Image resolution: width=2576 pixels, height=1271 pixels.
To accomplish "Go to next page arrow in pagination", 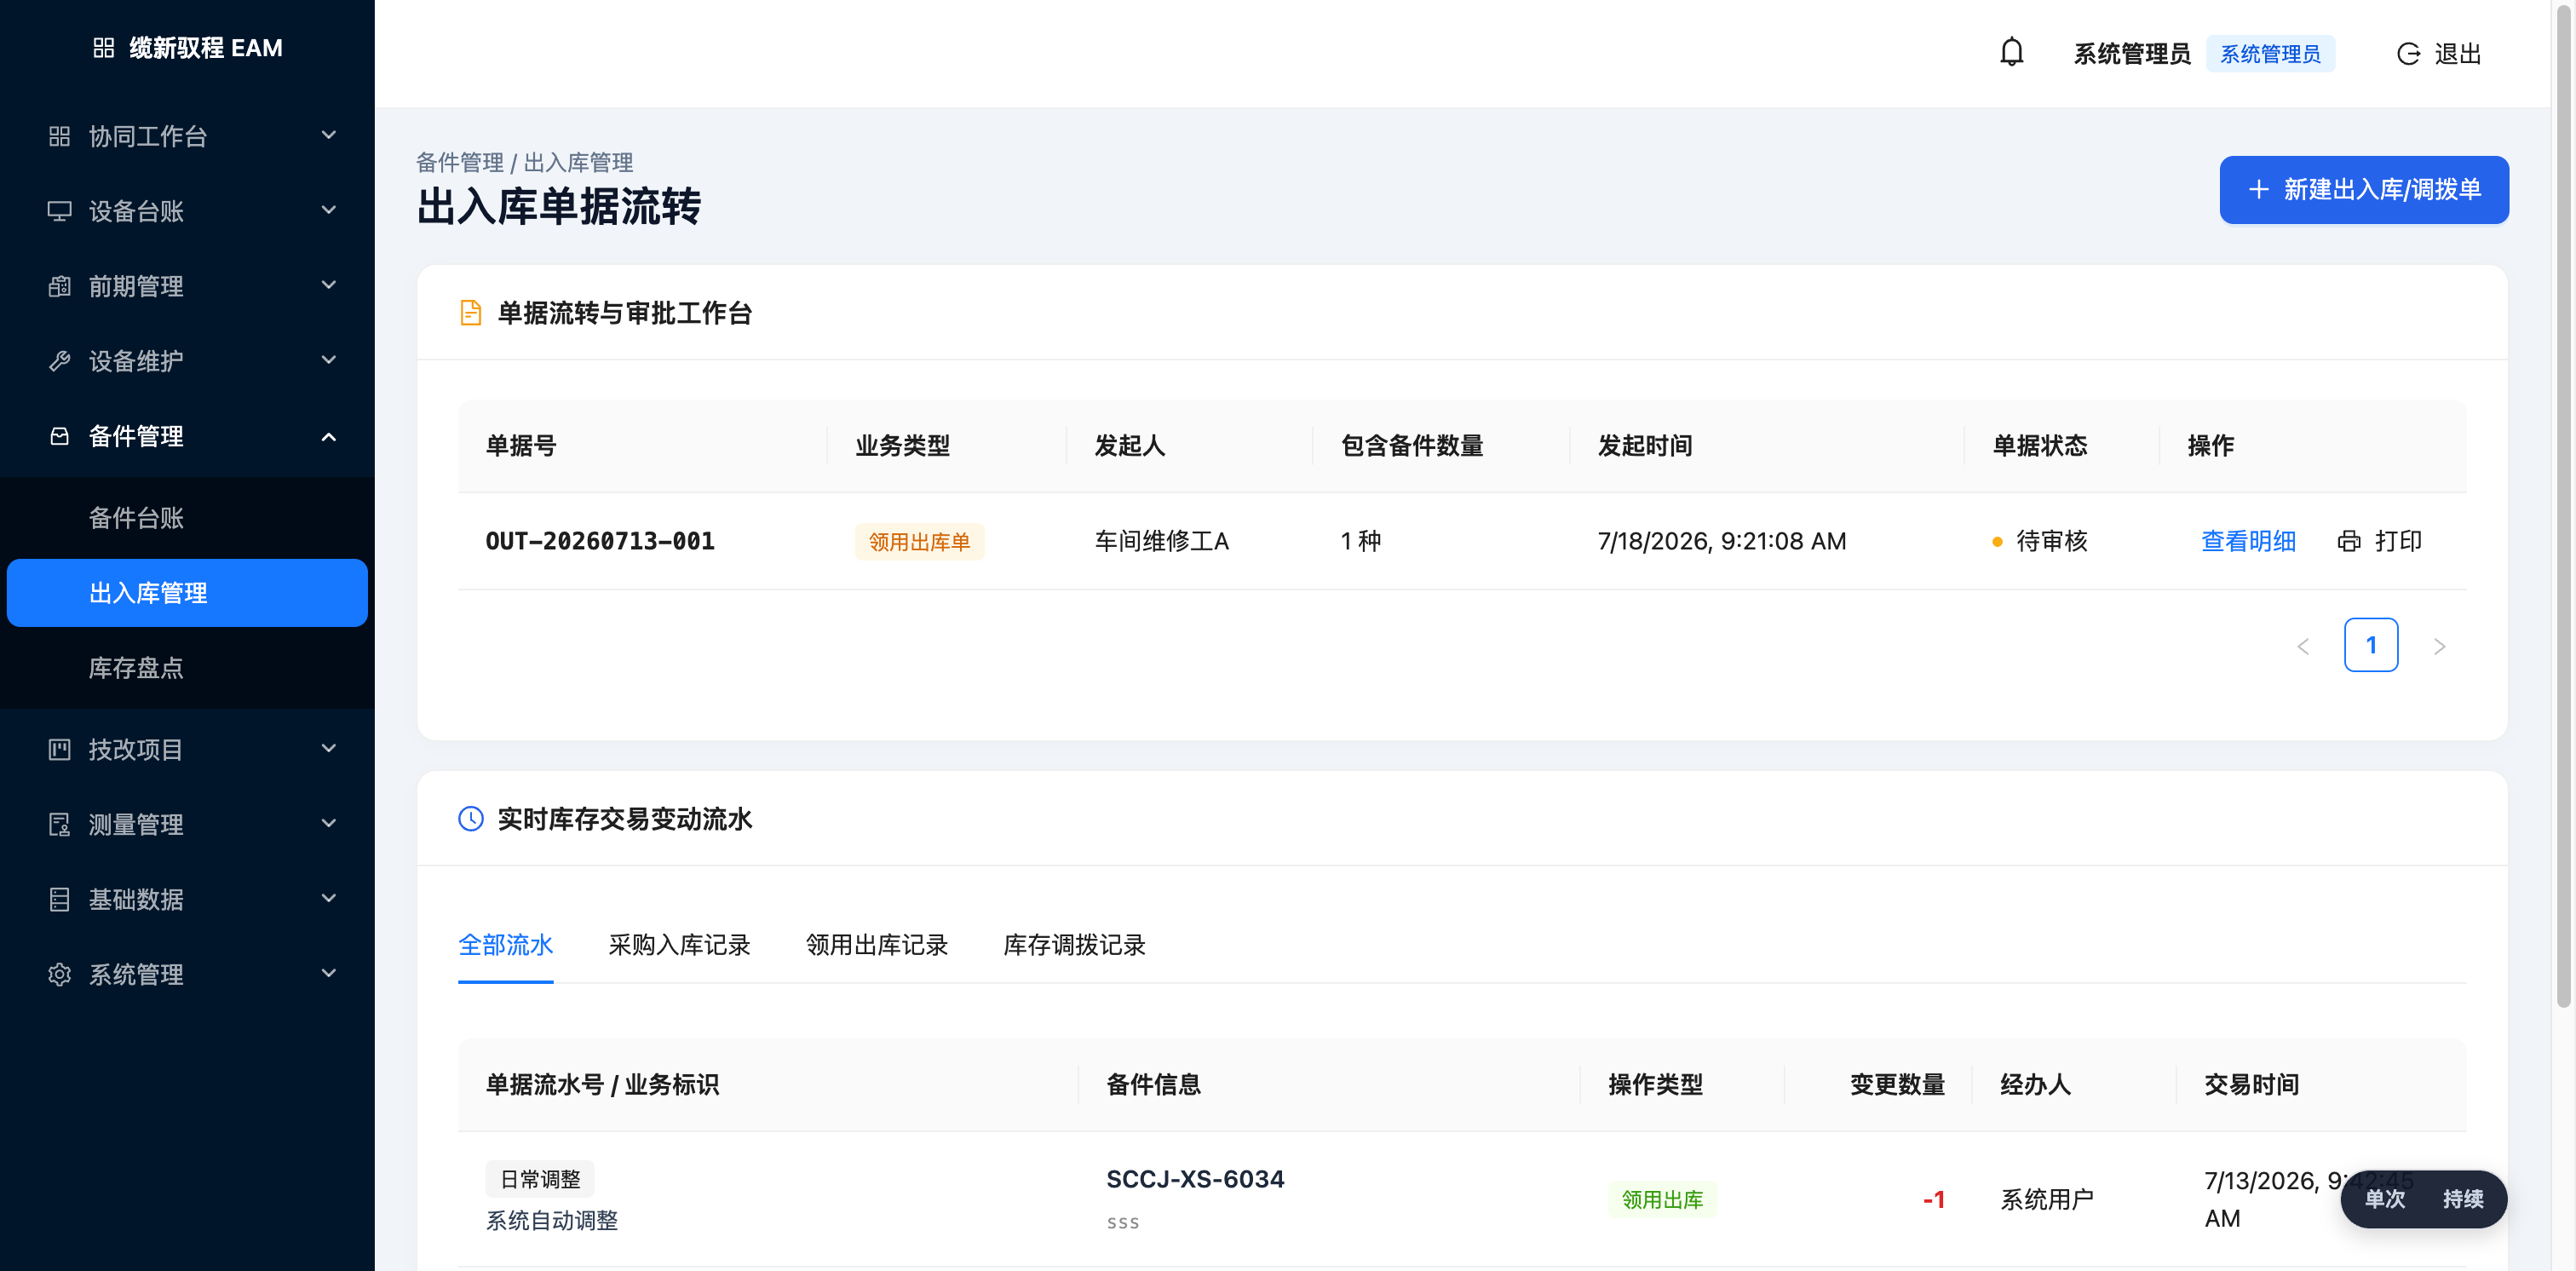I will pos(2439,646).
